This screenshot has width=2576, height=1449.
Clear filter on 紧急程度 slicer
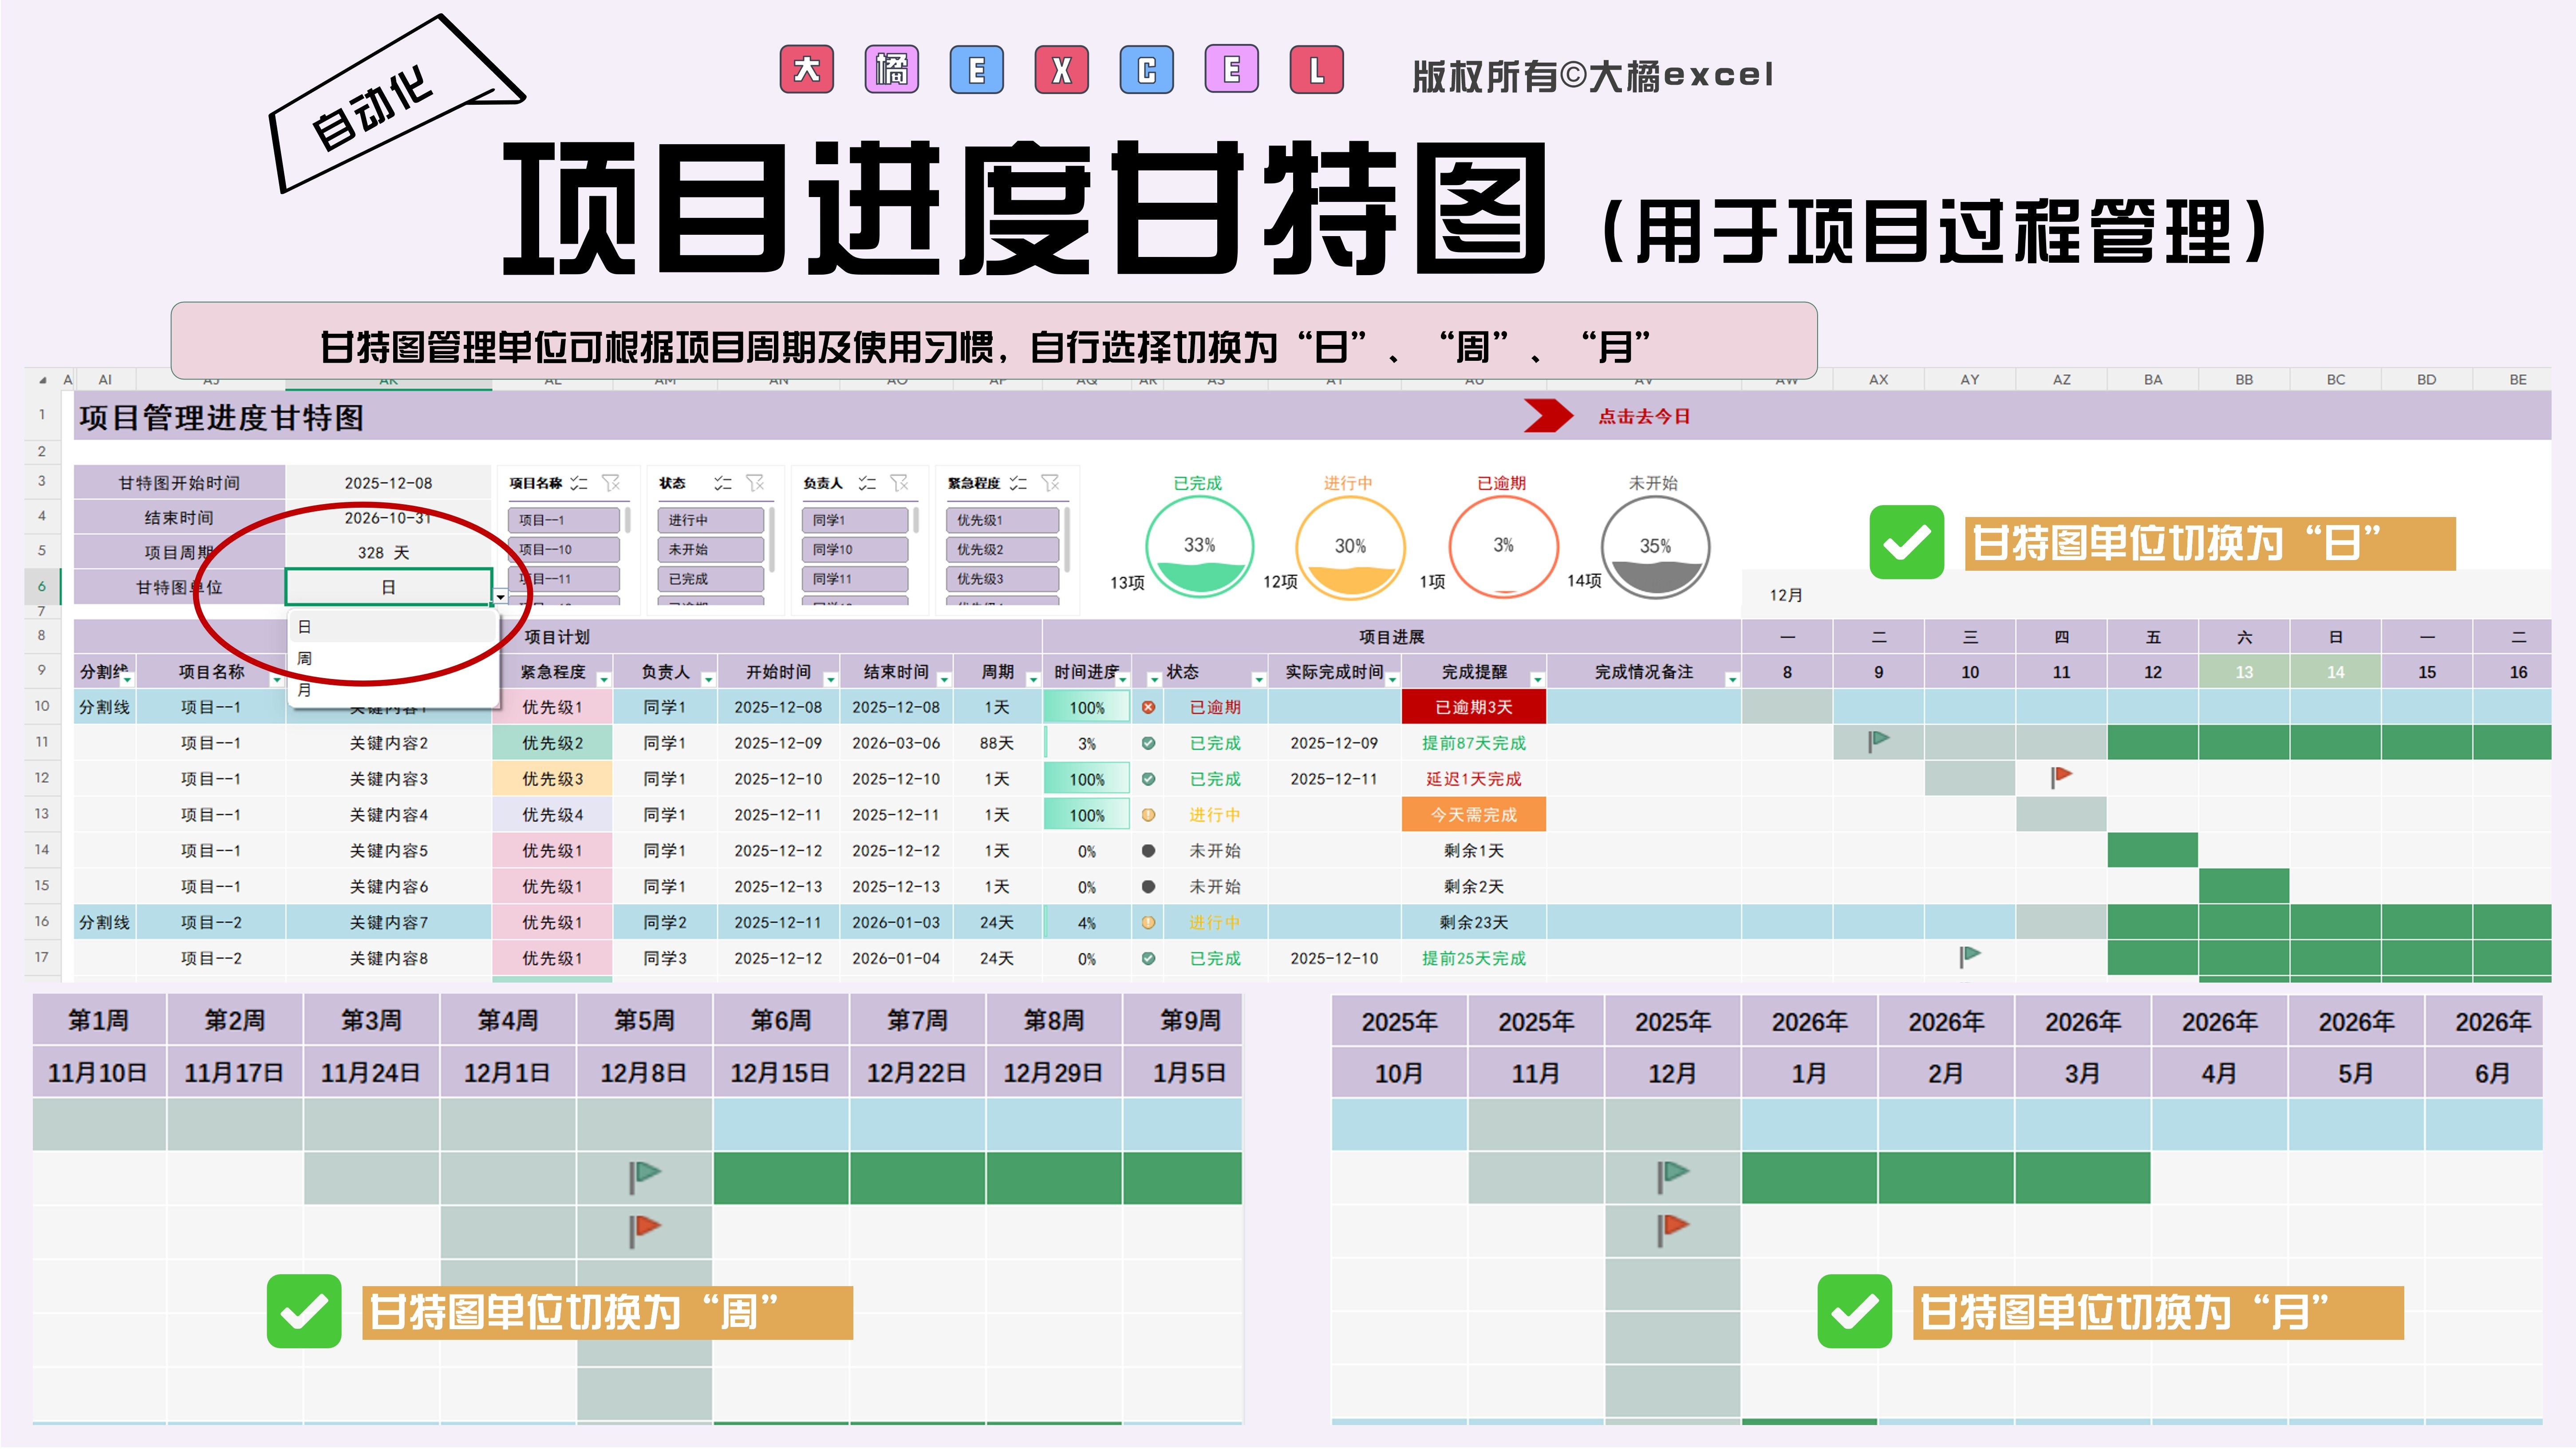1050,483
